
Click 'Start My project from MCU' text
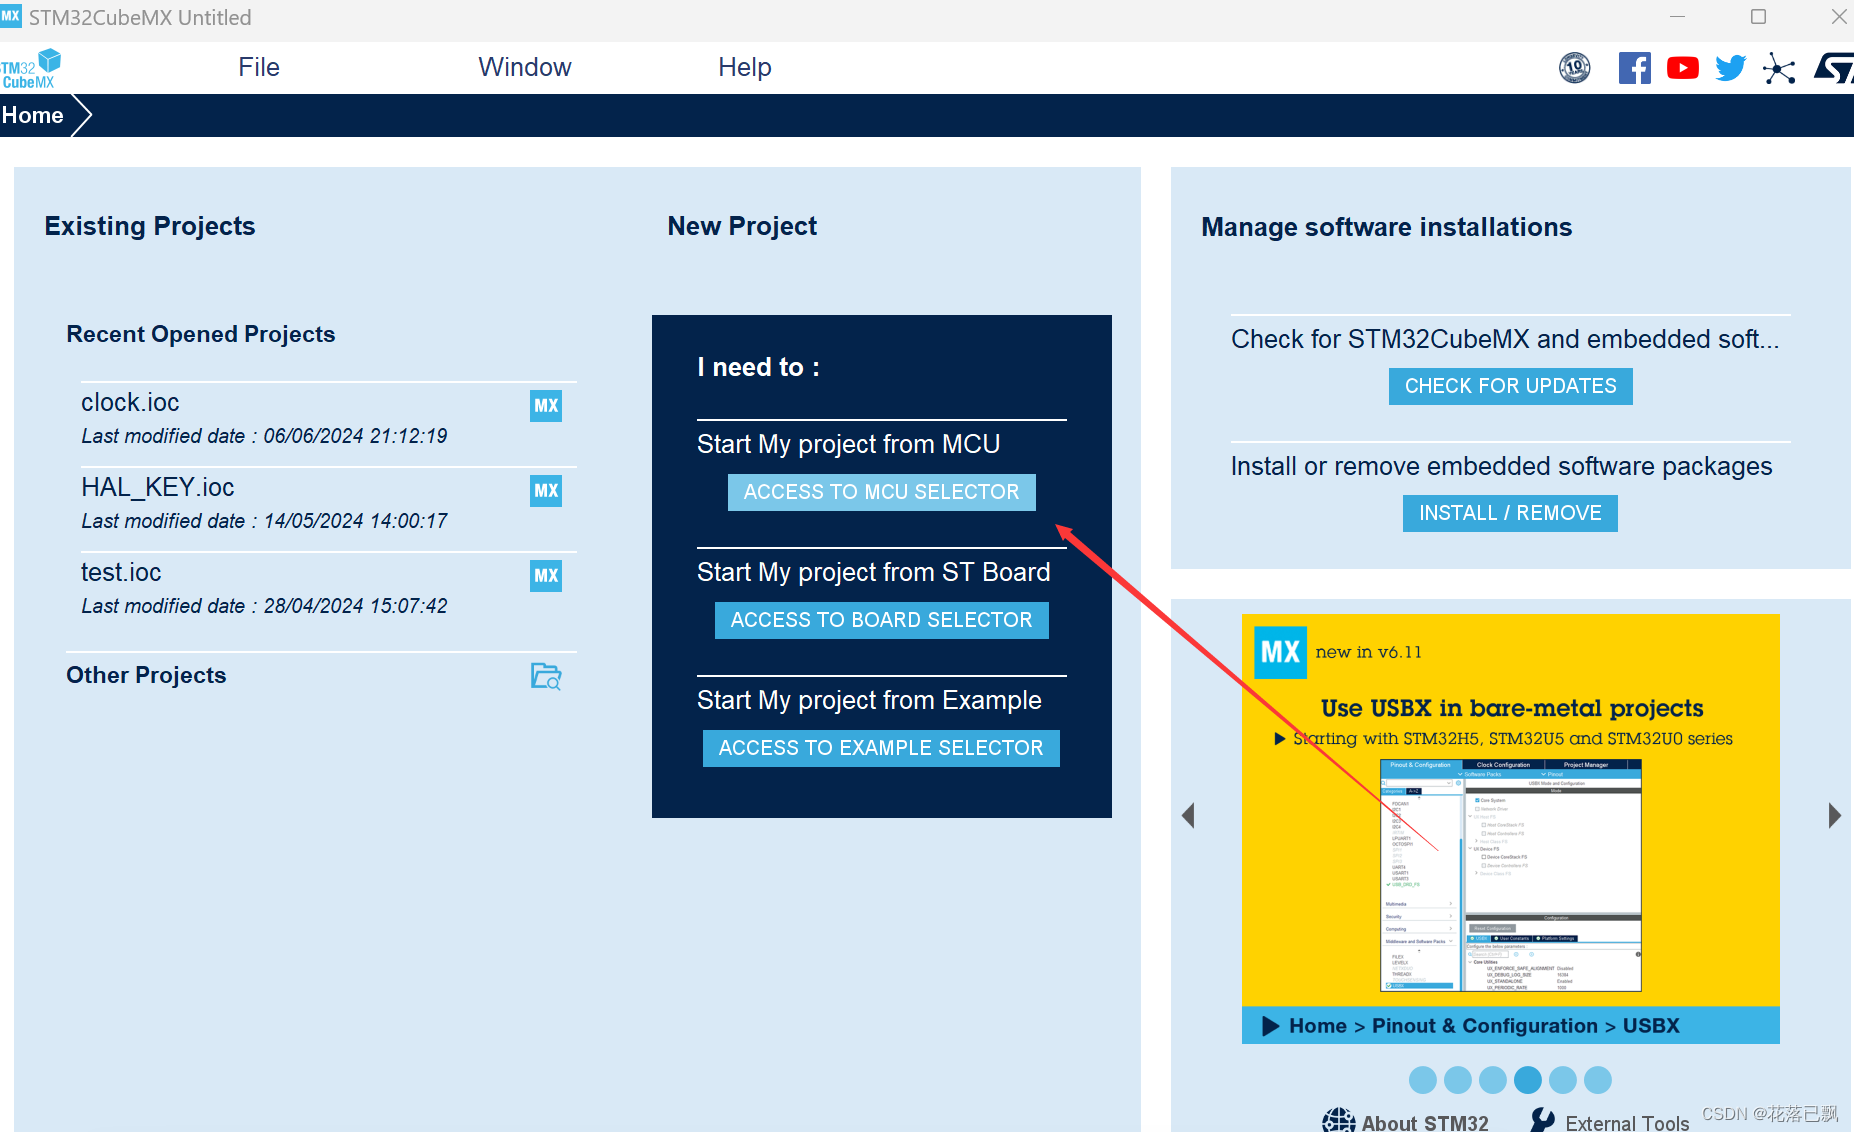[848, 444]
